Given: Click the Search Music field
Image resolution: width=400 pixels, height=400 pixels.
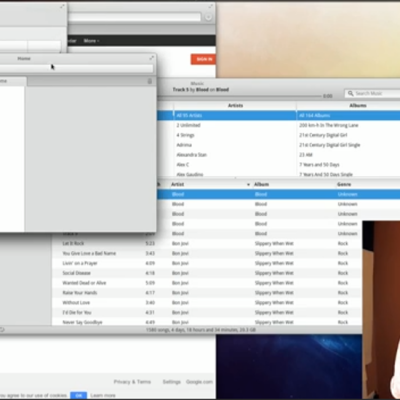Looking at the screenshot, I should (x=372, y=93).
